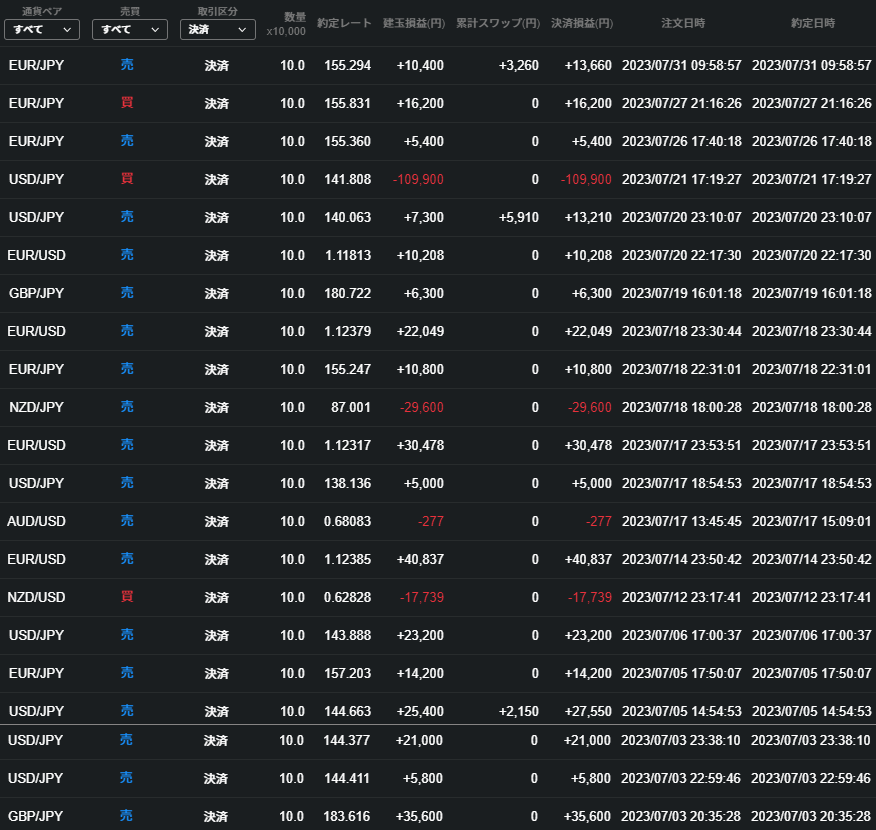876x830 pixels.
Task: Click the loss -29,600 in 決済損益 column
Action: [x=590, y=407]
